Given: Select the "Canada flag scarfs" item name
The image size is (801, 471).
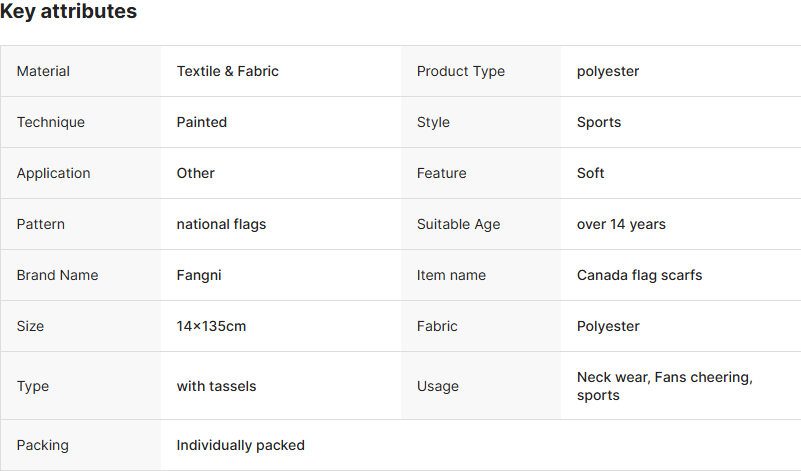Looking at the screenshot, I should (x=640, y=275).
